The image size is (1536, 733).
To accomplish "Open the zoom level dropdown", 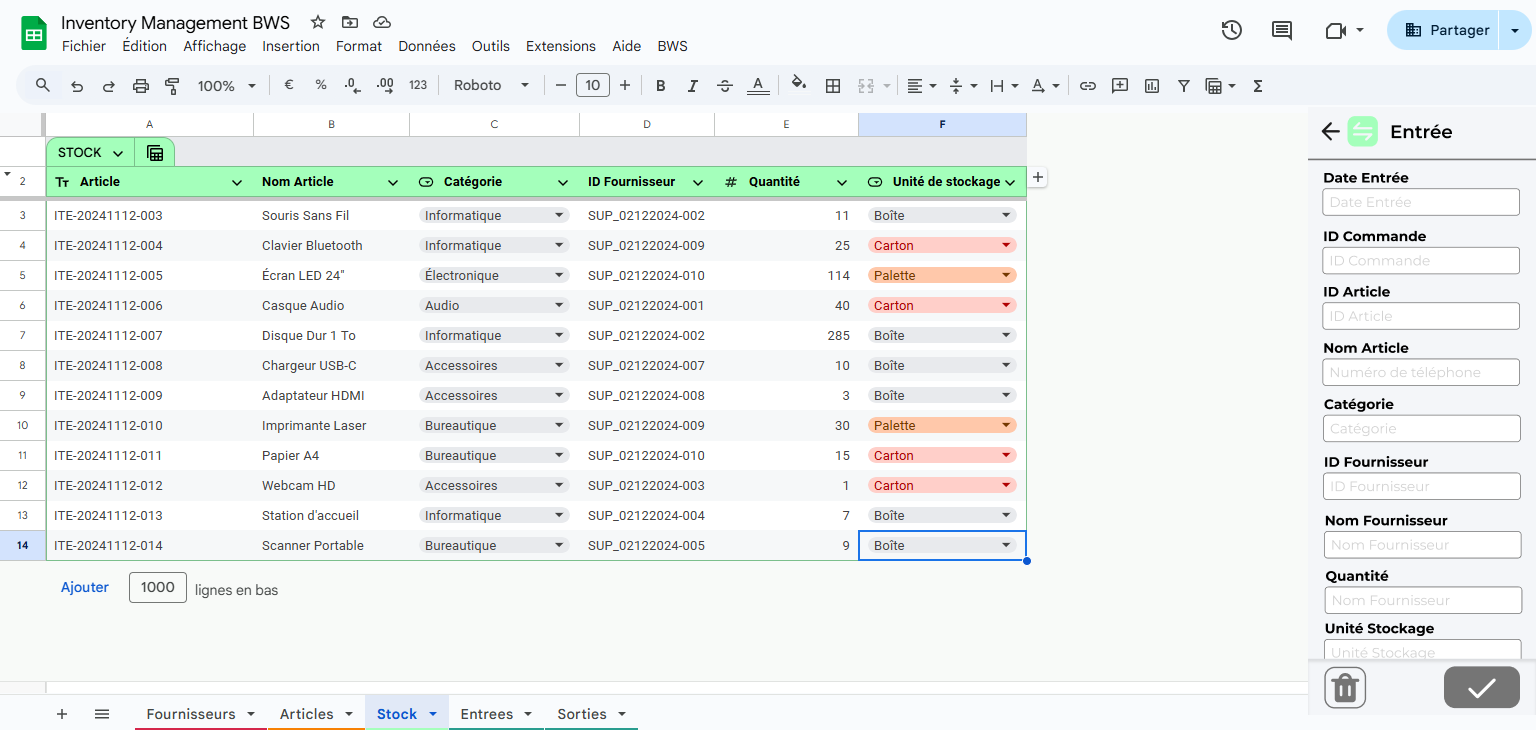I will [227, 86].
